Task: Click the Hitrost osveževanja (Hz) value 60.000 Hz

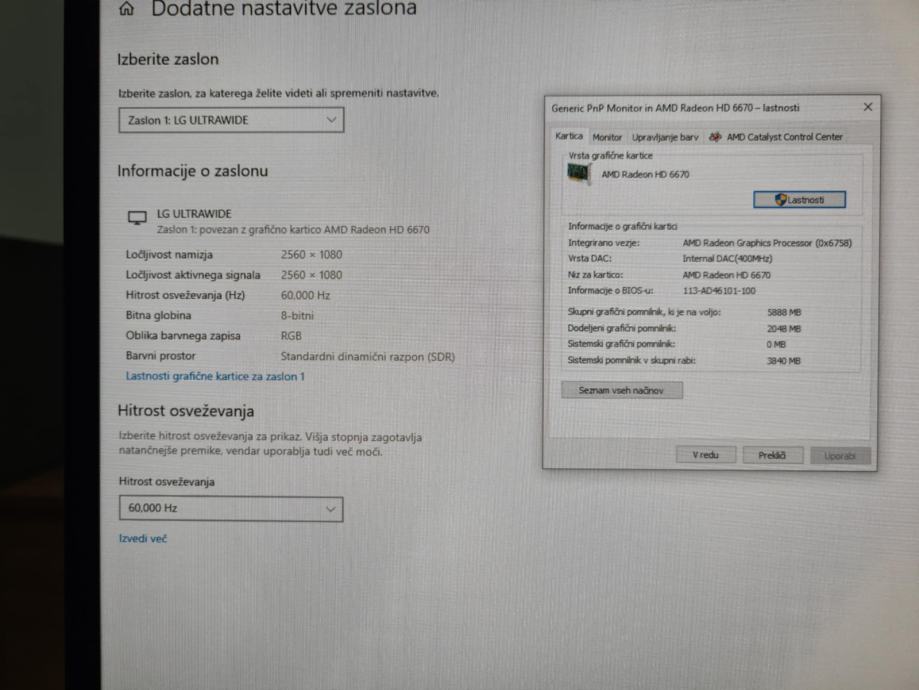Action: pyautogui.click(x=305, y=295)
